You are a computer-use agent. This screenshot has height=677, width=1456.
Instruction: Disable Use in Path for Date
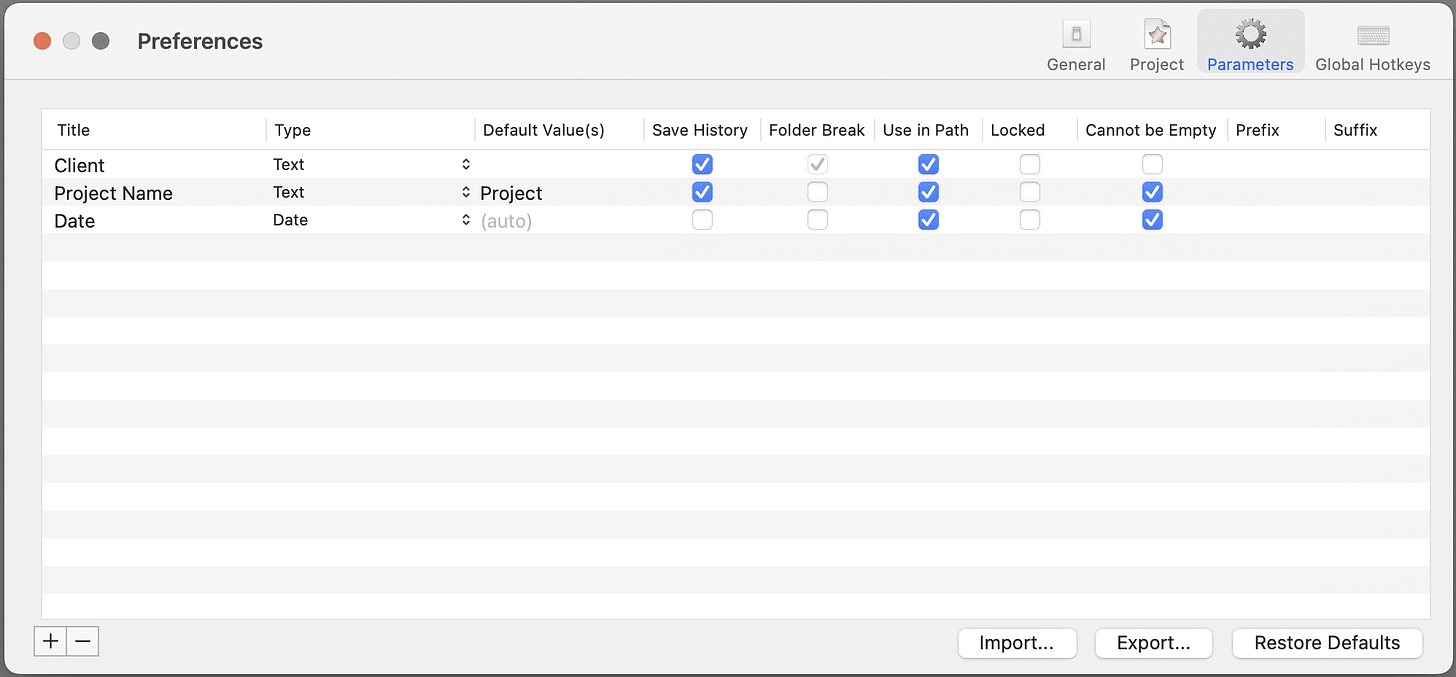(x=928, y=220)
